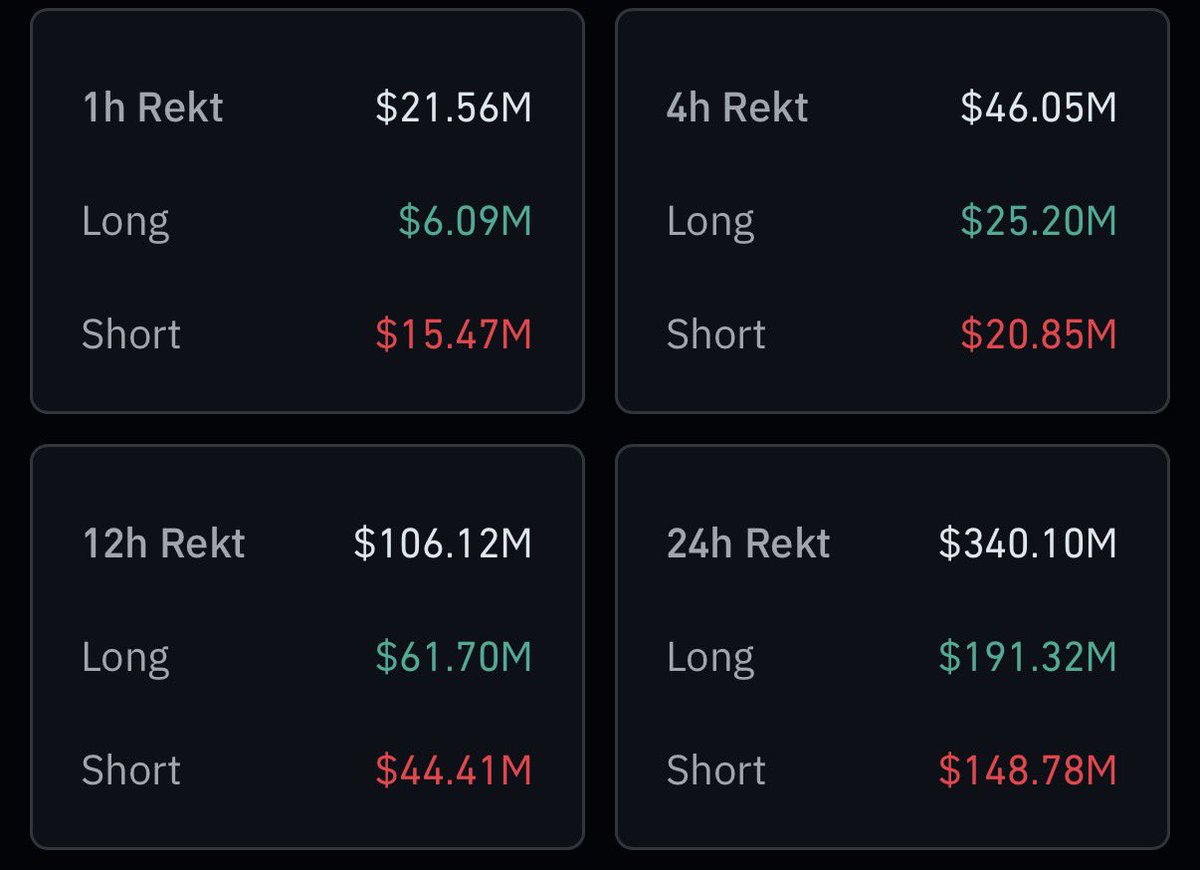Select the 12h Rekt total $106.12M

443,543
